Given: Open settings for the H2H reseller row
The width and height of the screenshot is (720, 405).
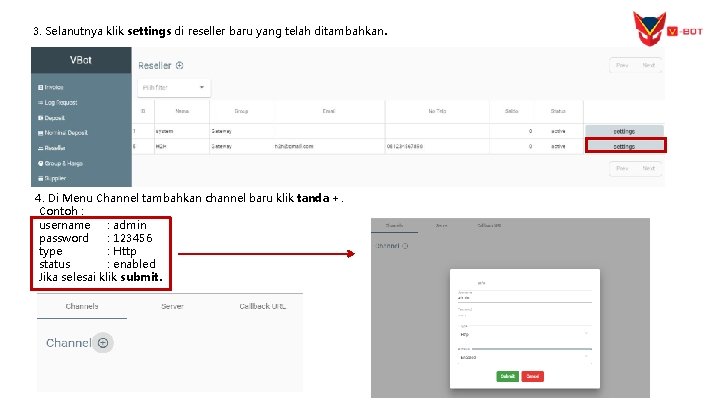Looking at the screenshot, I should [x=625, y=146].
